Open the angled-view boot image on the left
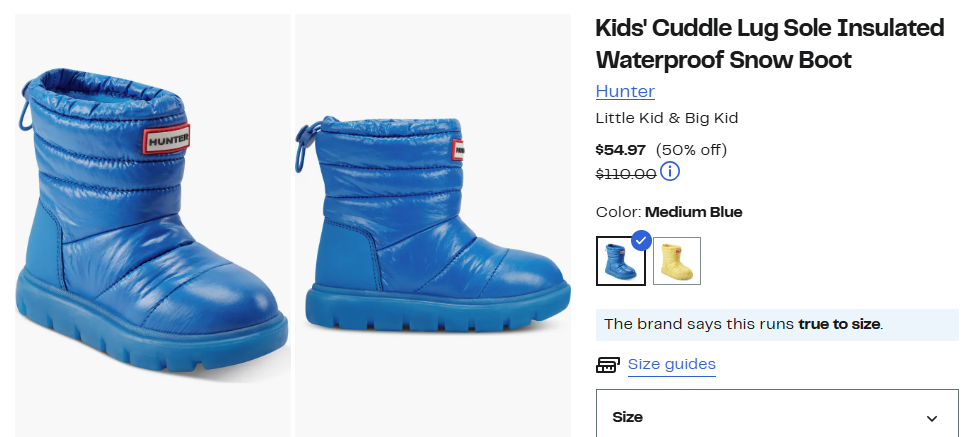The height and width of the screenshot is (437, 970). 152,225
